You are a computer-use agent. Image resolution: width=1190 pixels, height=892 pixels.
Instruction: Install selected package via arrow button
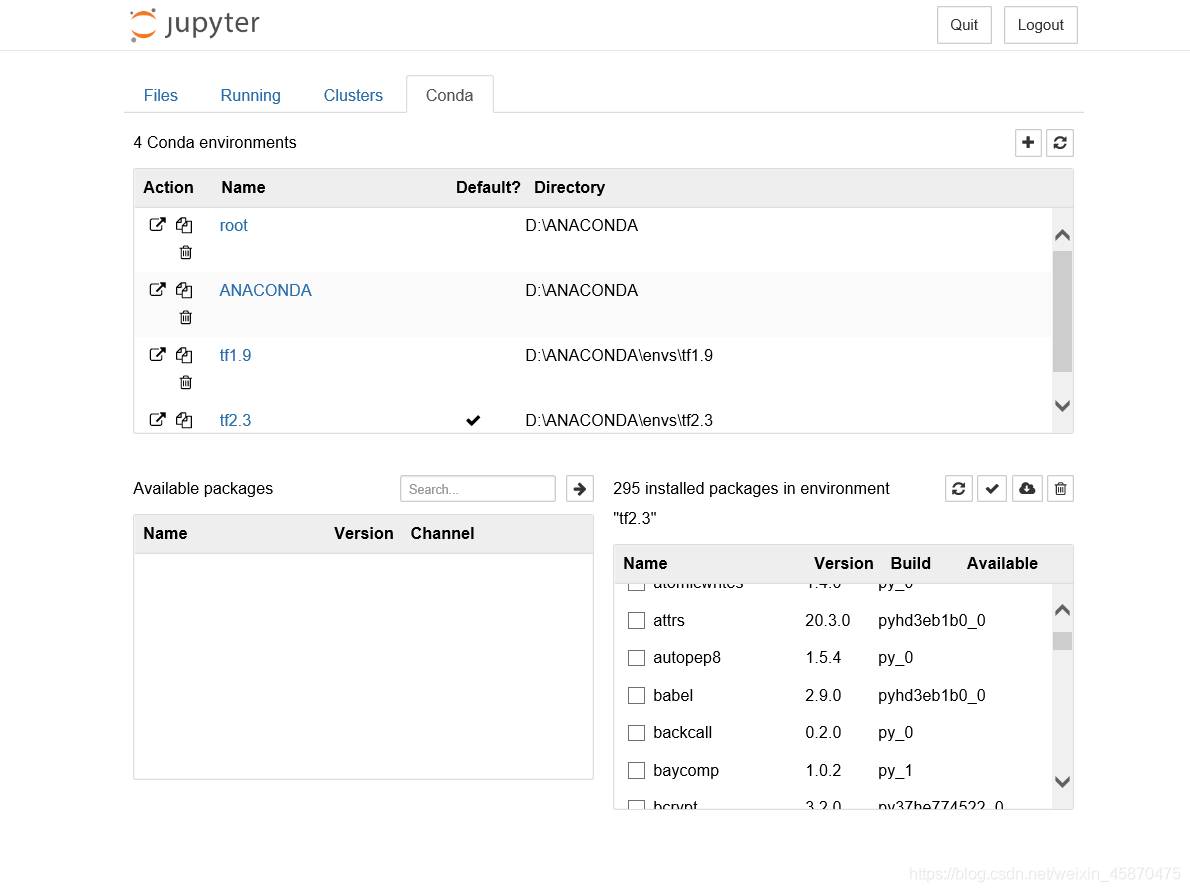tap(580, 489)
